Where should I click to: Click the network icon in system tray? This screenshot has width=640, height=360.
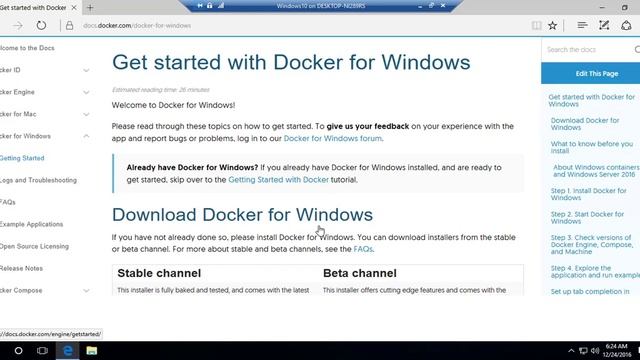point(583,351)
